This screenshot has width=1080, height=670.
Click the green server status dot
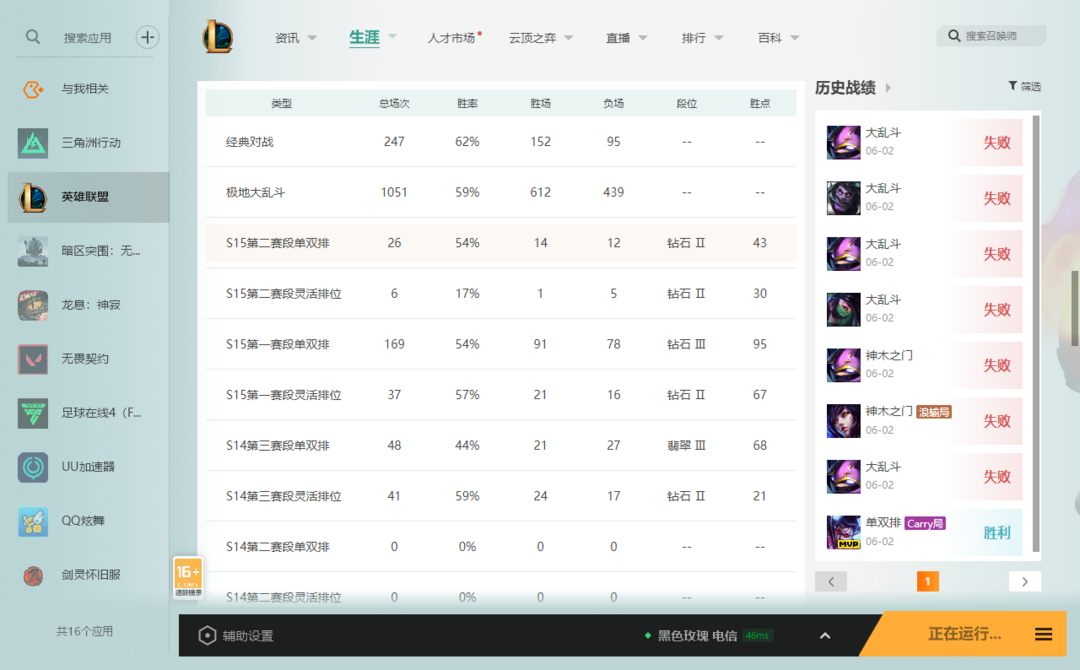tap(647, 636)
